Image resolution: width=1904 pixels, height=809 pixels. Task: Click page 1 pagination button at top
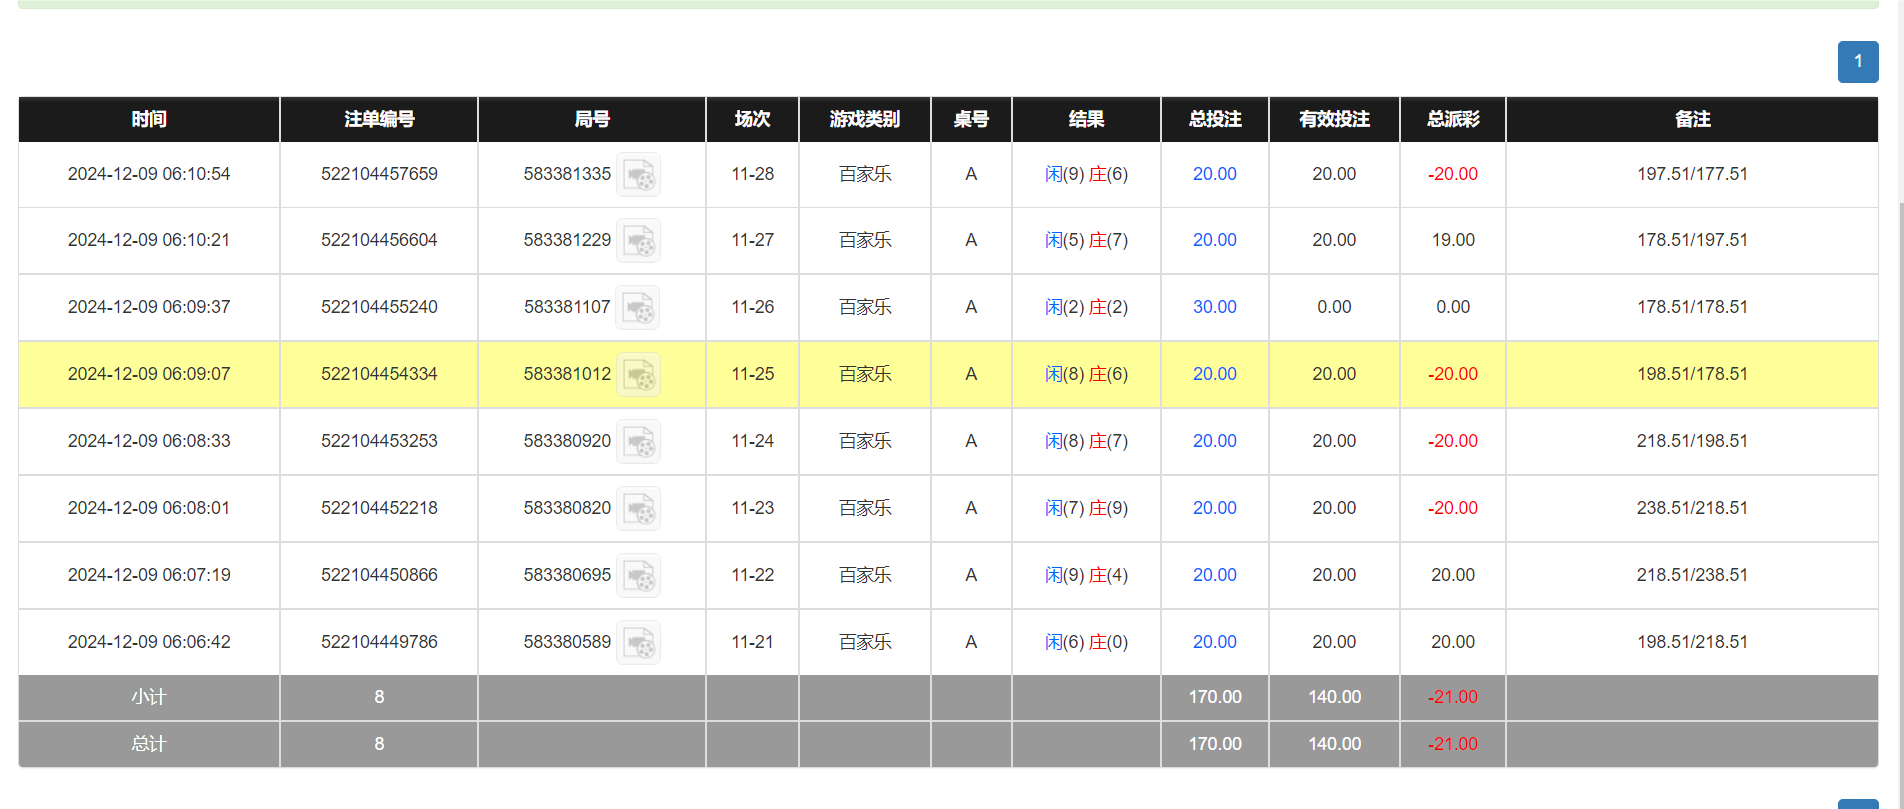(1857, 62)
